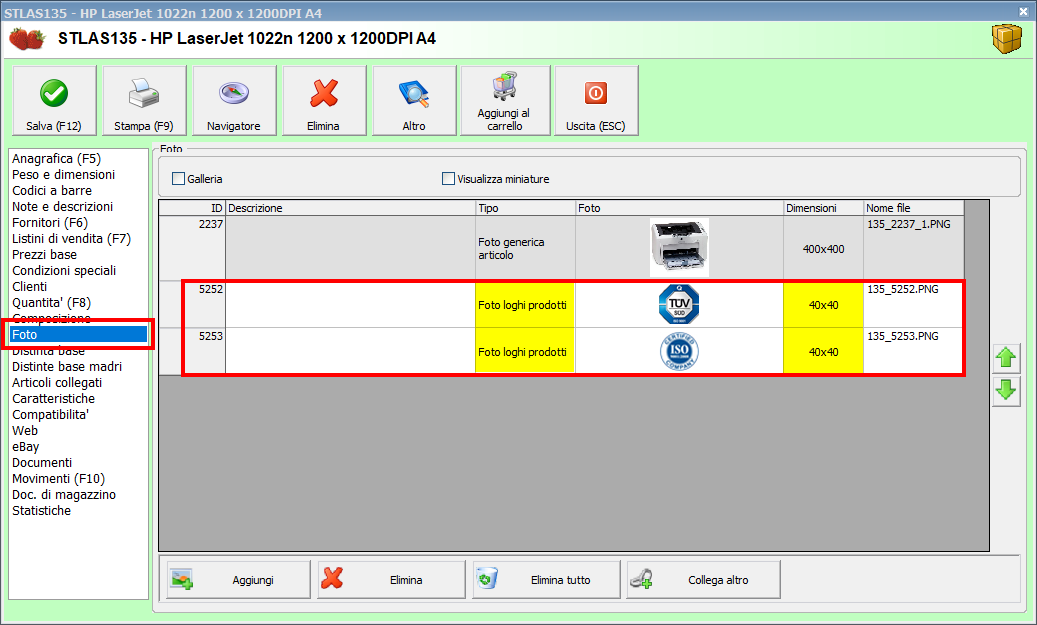Screen dimensions: 1037x625
Task: Select Prezzi base in sidebar
Action: [44, 255]
